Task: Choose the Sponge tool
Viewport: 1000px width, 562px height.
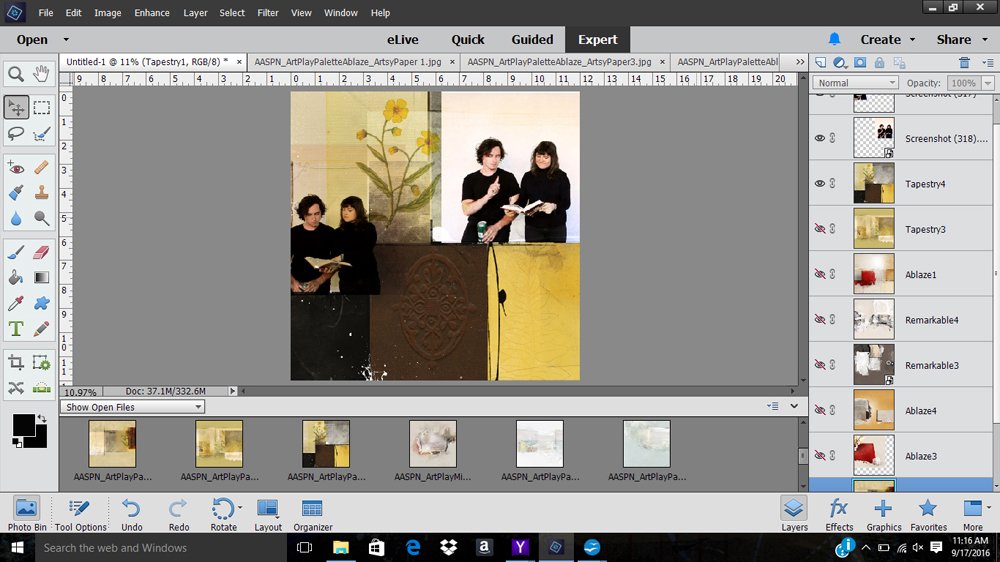Action: click(x=41, y=218)
